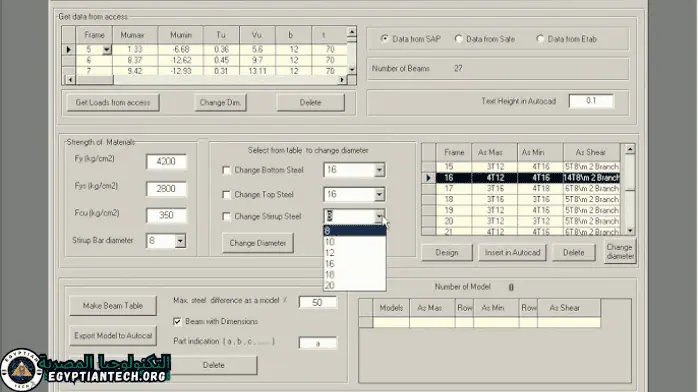Edit the Fys (kg/cm2) field
Image resolution: width=698 pixels, height=392 pixels.
click(166, 189)
